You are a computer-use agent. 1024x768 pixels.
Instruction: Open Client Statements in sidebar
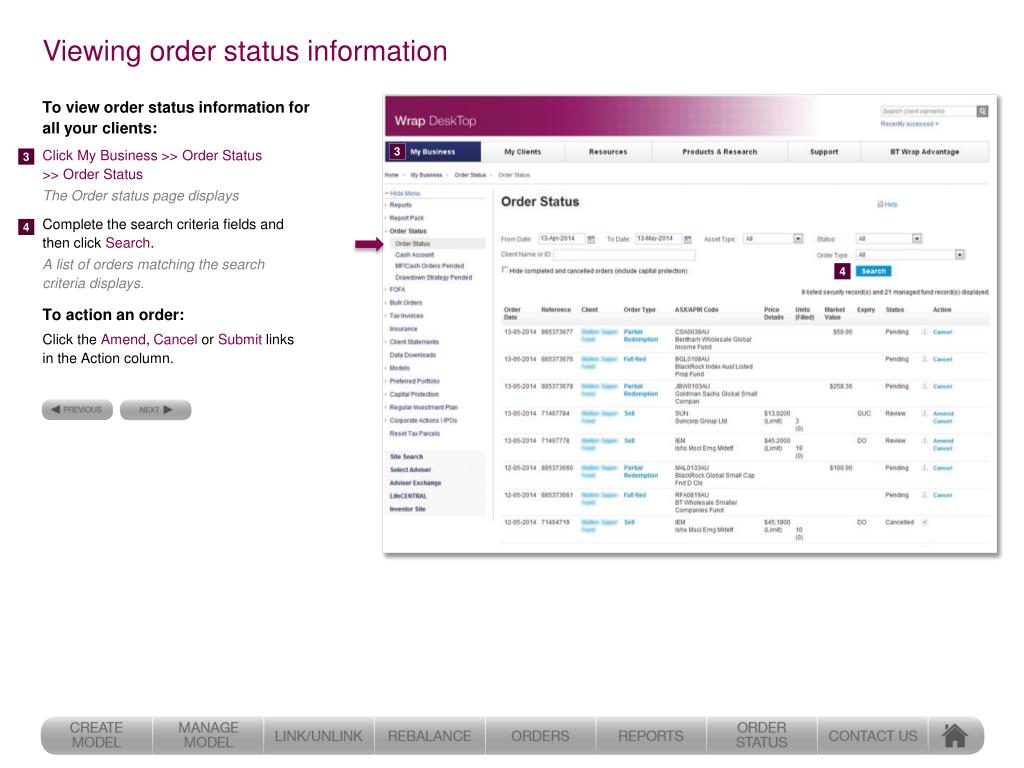414,342
